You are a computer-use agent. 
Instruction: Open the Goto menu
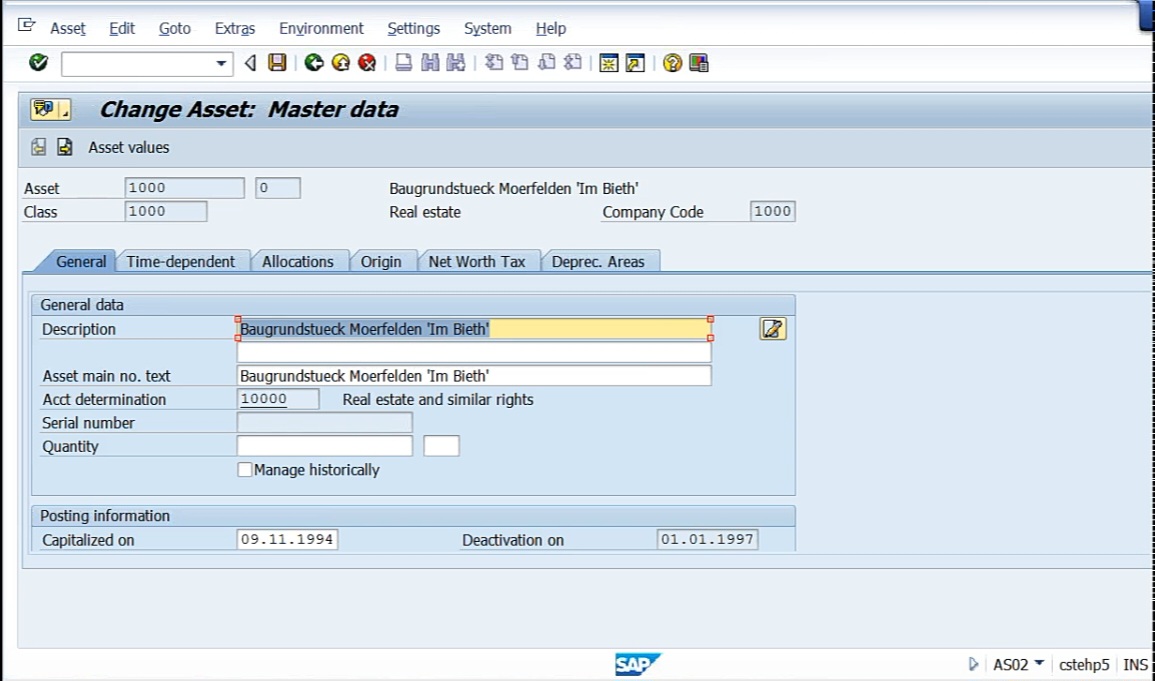click(x=175, y=29)
